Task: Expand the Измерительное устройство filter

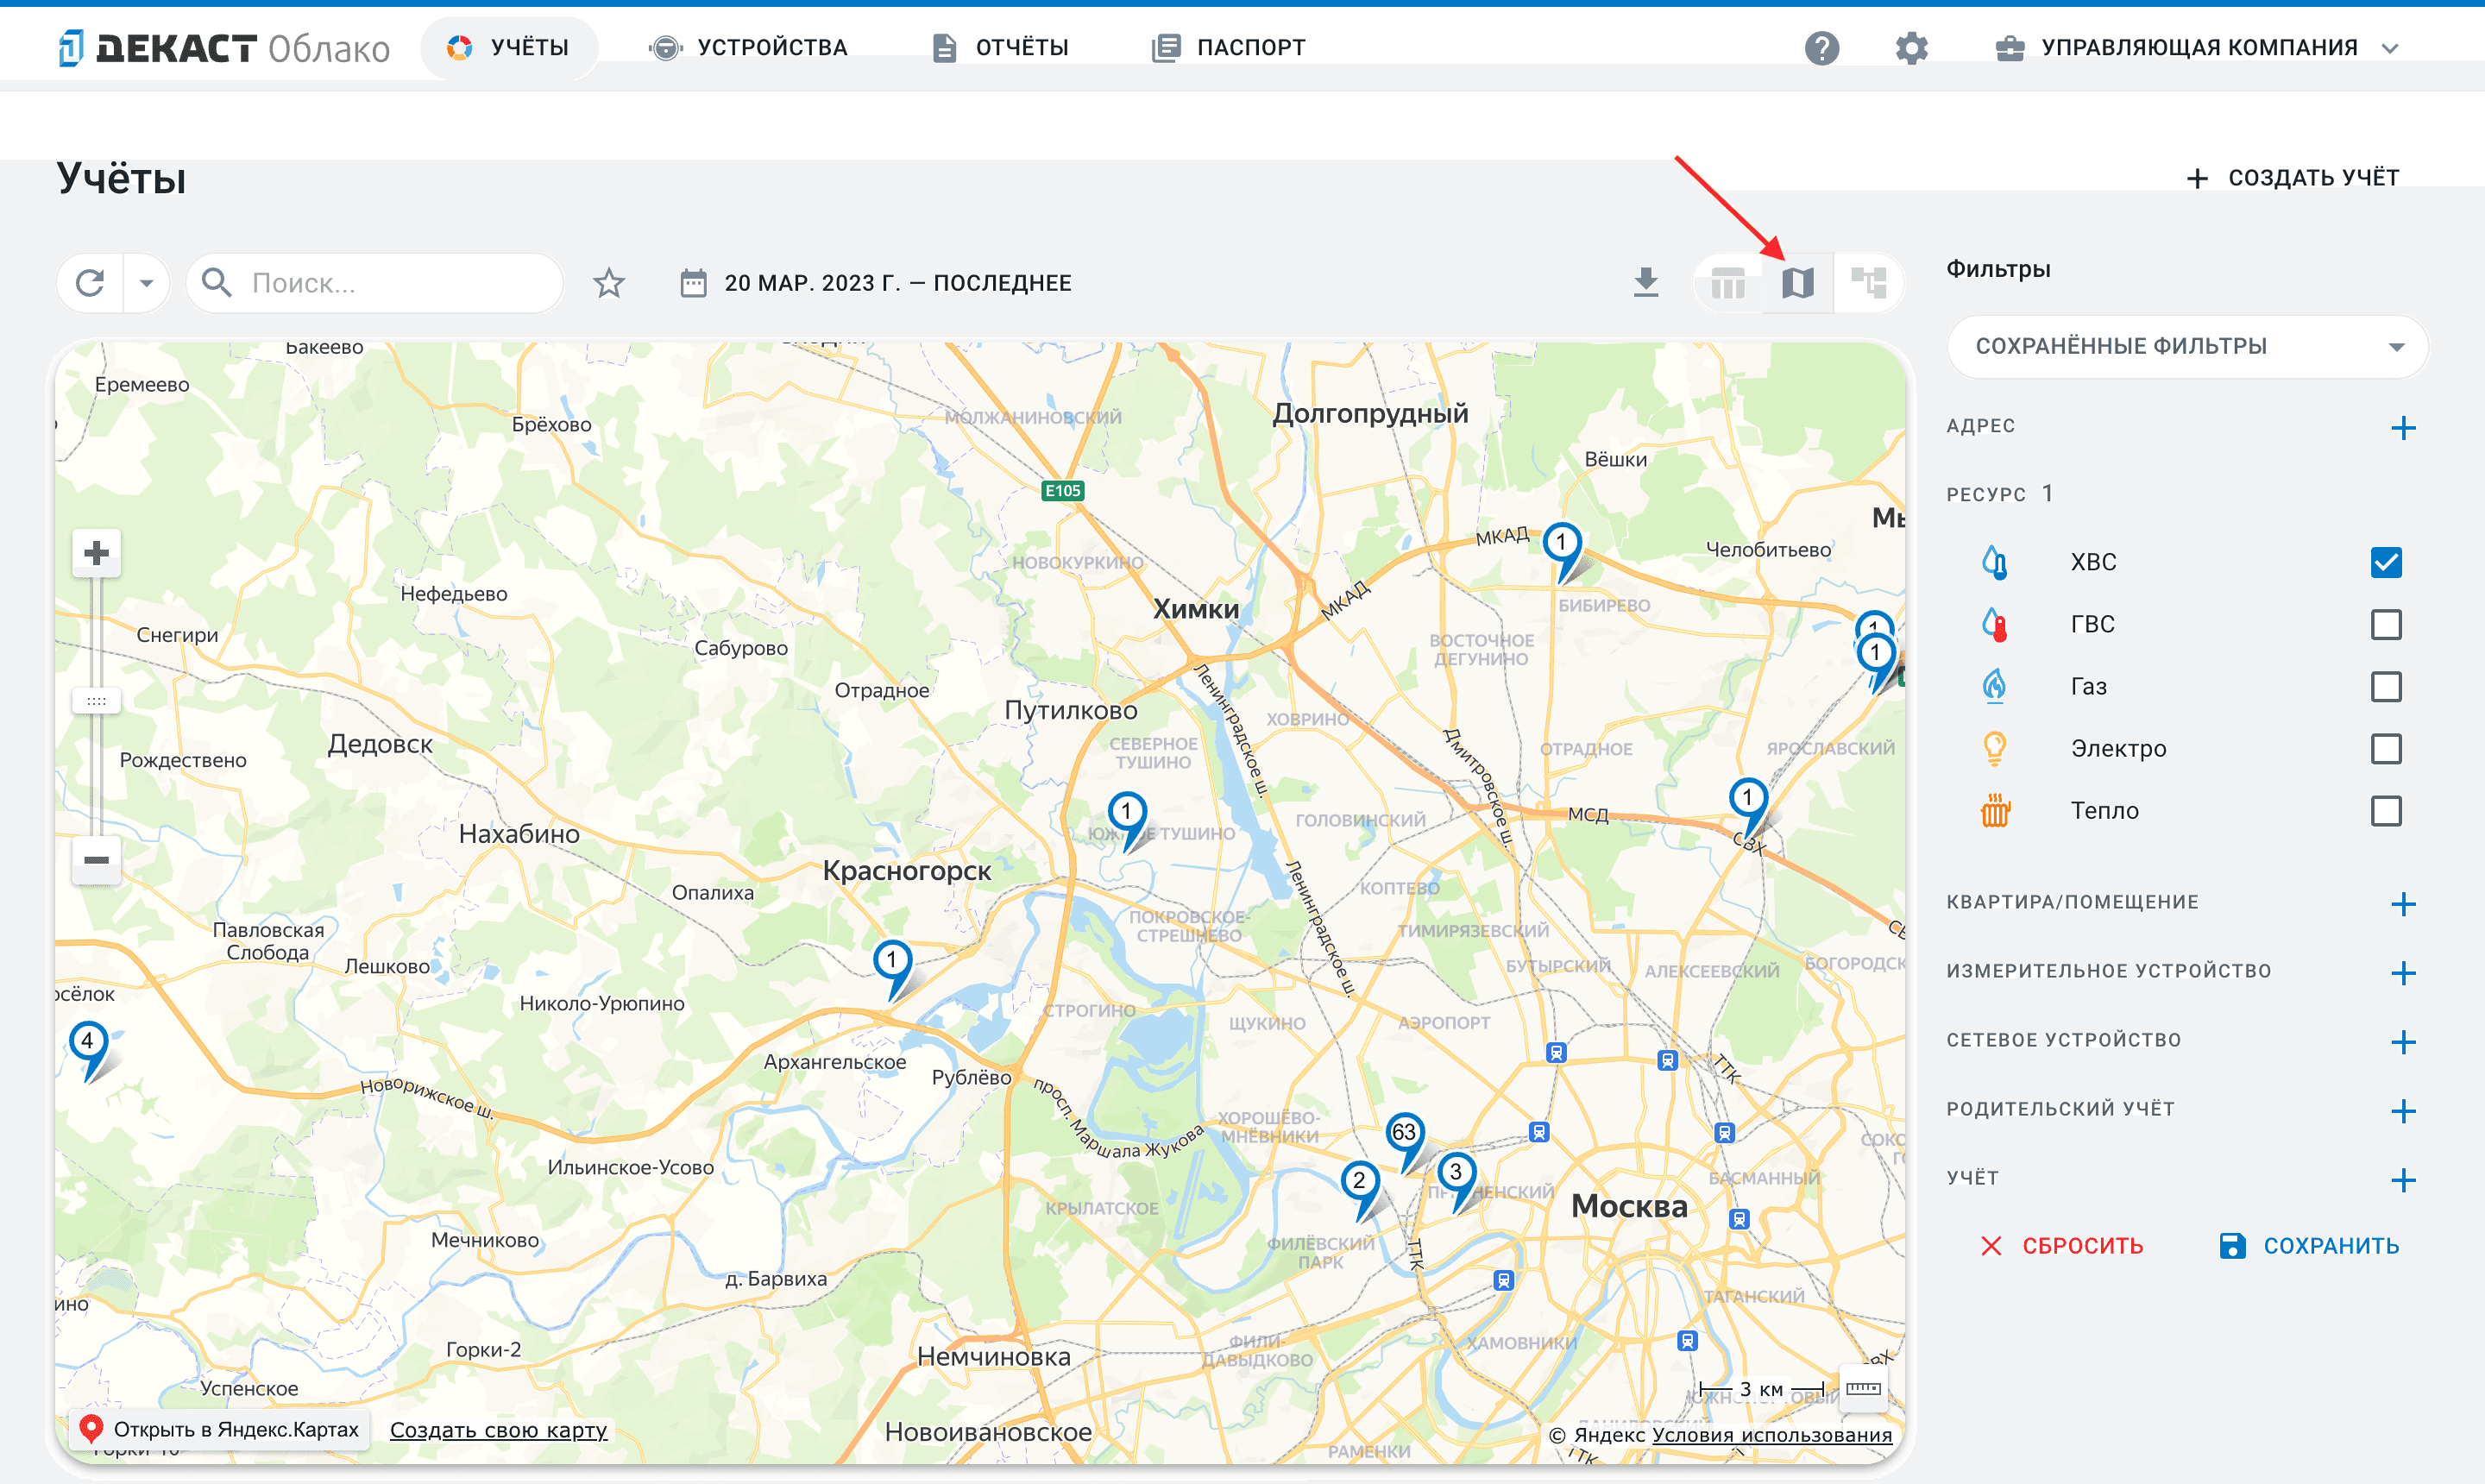Action: point(2403,973)
